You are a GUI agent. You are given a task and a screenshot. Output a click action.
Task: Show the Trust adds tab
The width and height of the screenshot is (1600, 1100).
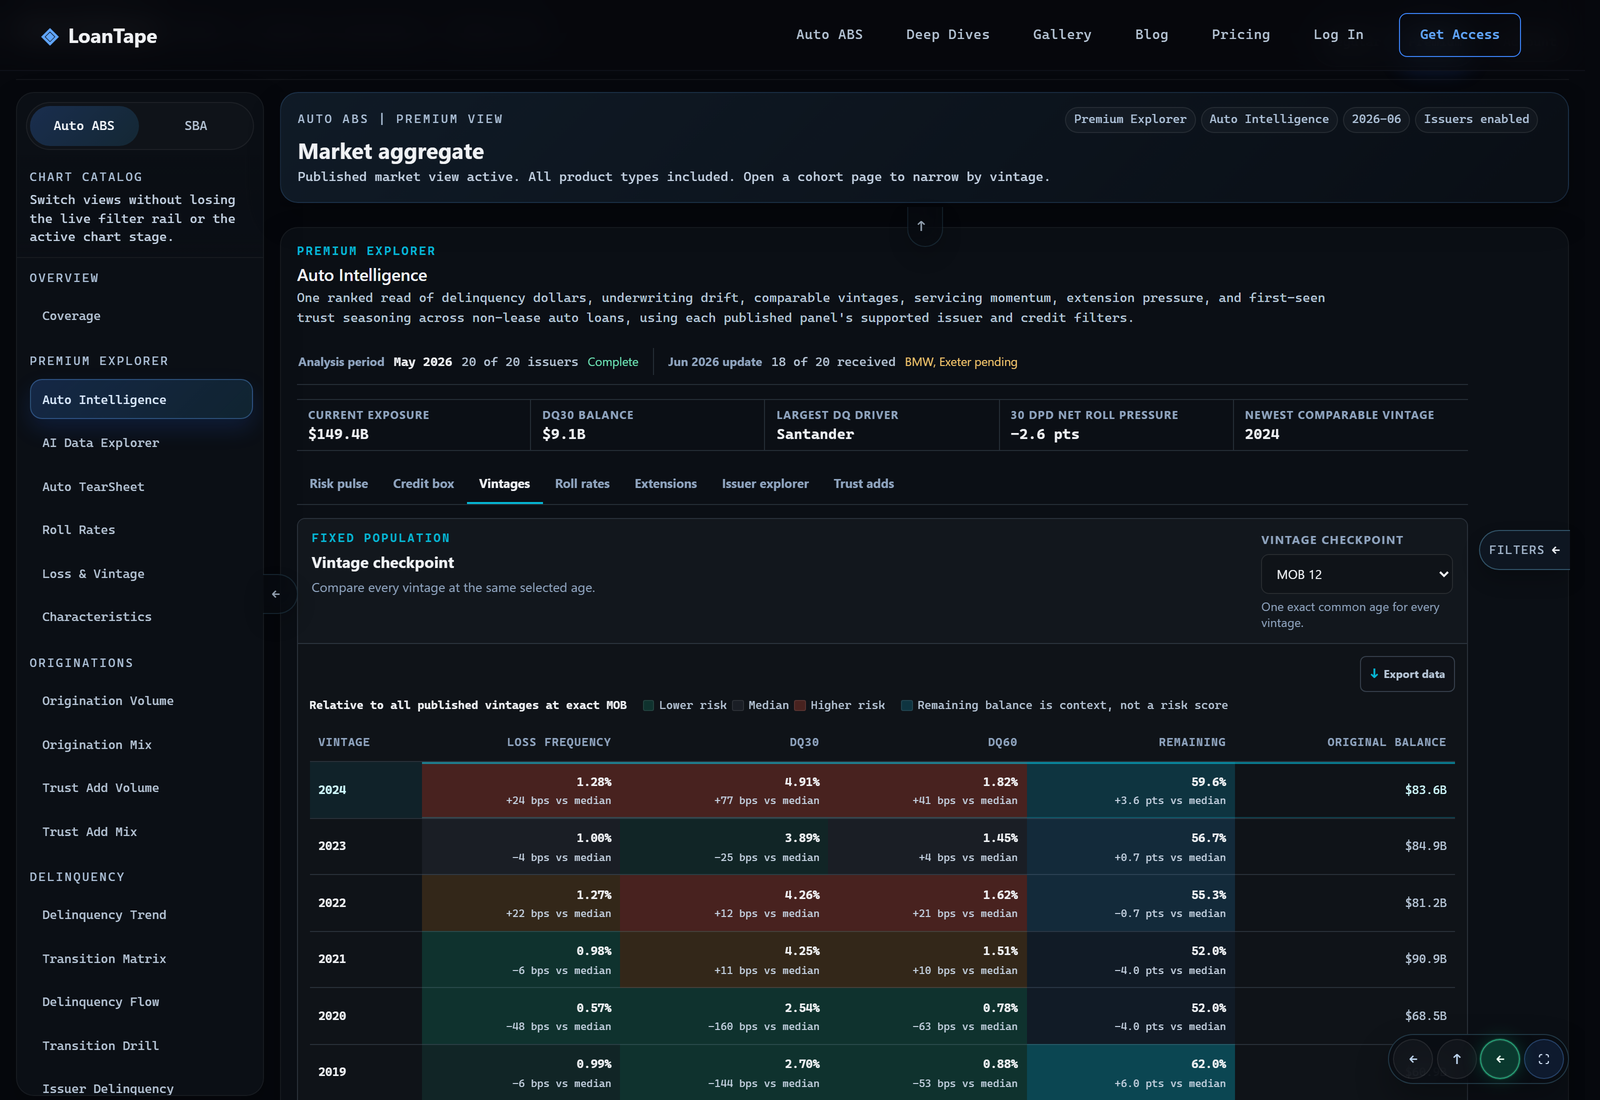[864, 484]
